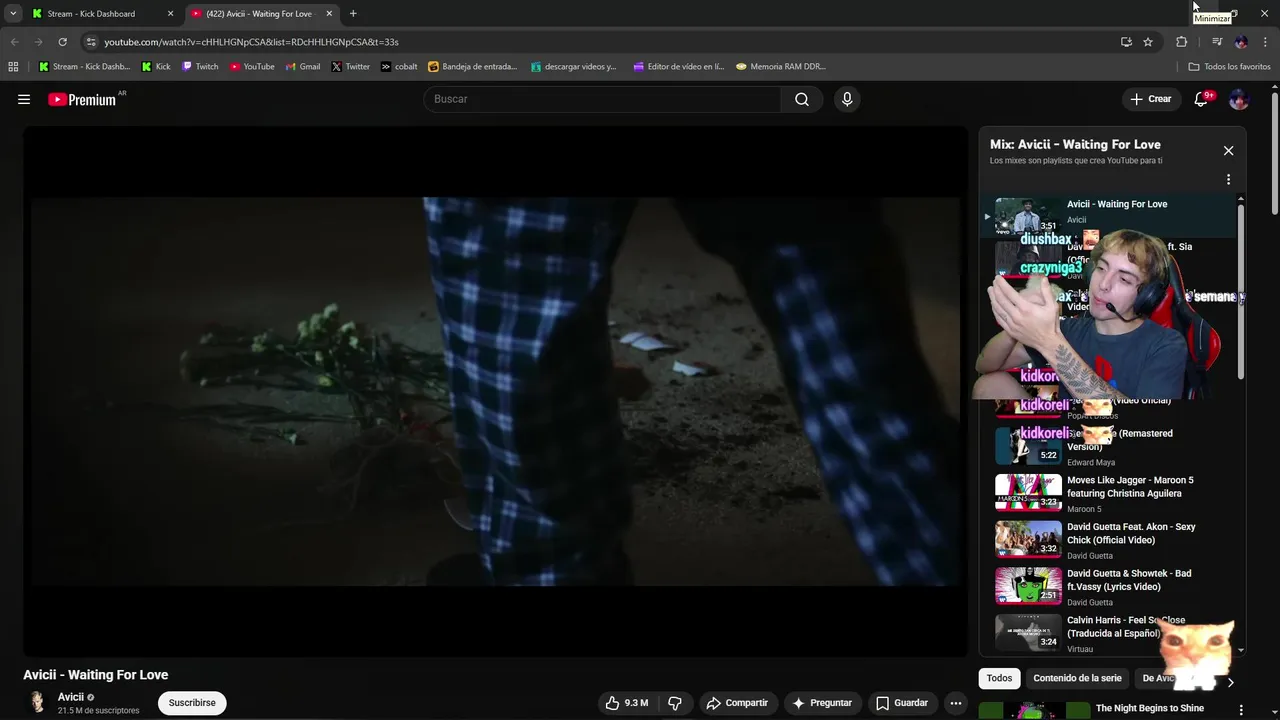
Task: Select Avicii - Waiting For Love in playlist
Action: coord(1110,214)
